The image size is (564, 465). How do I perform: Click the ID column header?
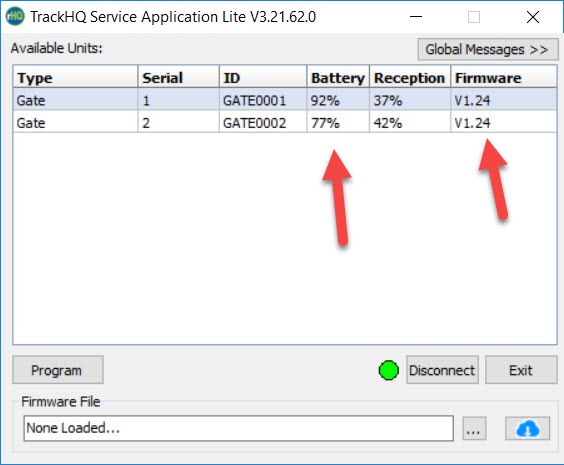tap(263, 77)
